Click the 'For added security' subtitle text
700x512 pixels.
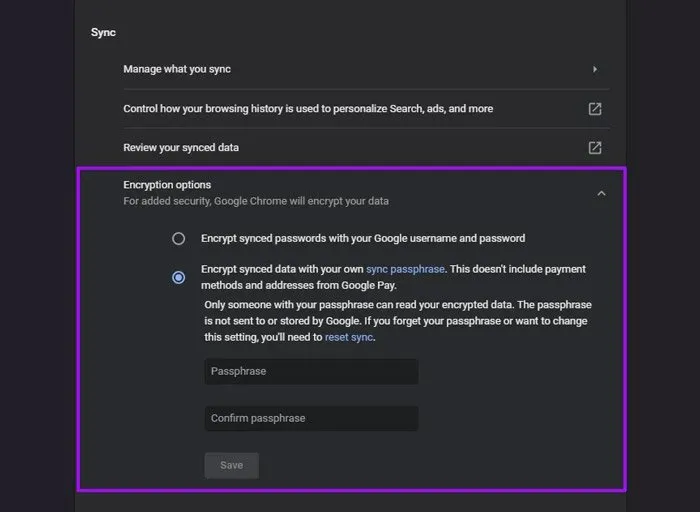[255, 201]
